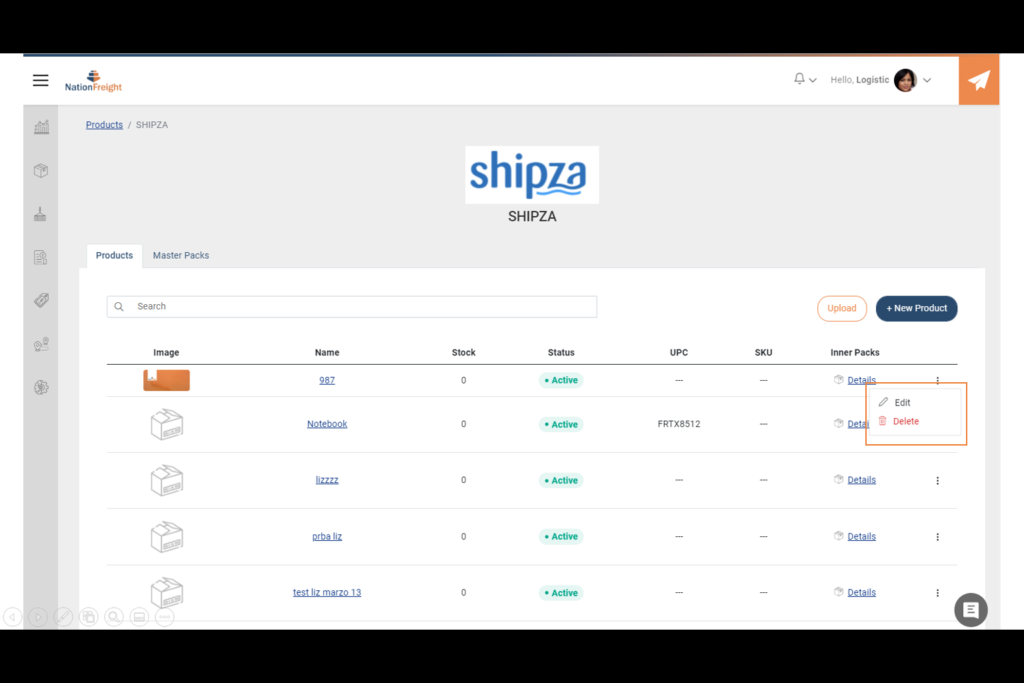The width and height of the screenshot is (1024, 683).
Task: Click the Upload button
Action: (x=842, y=308)
